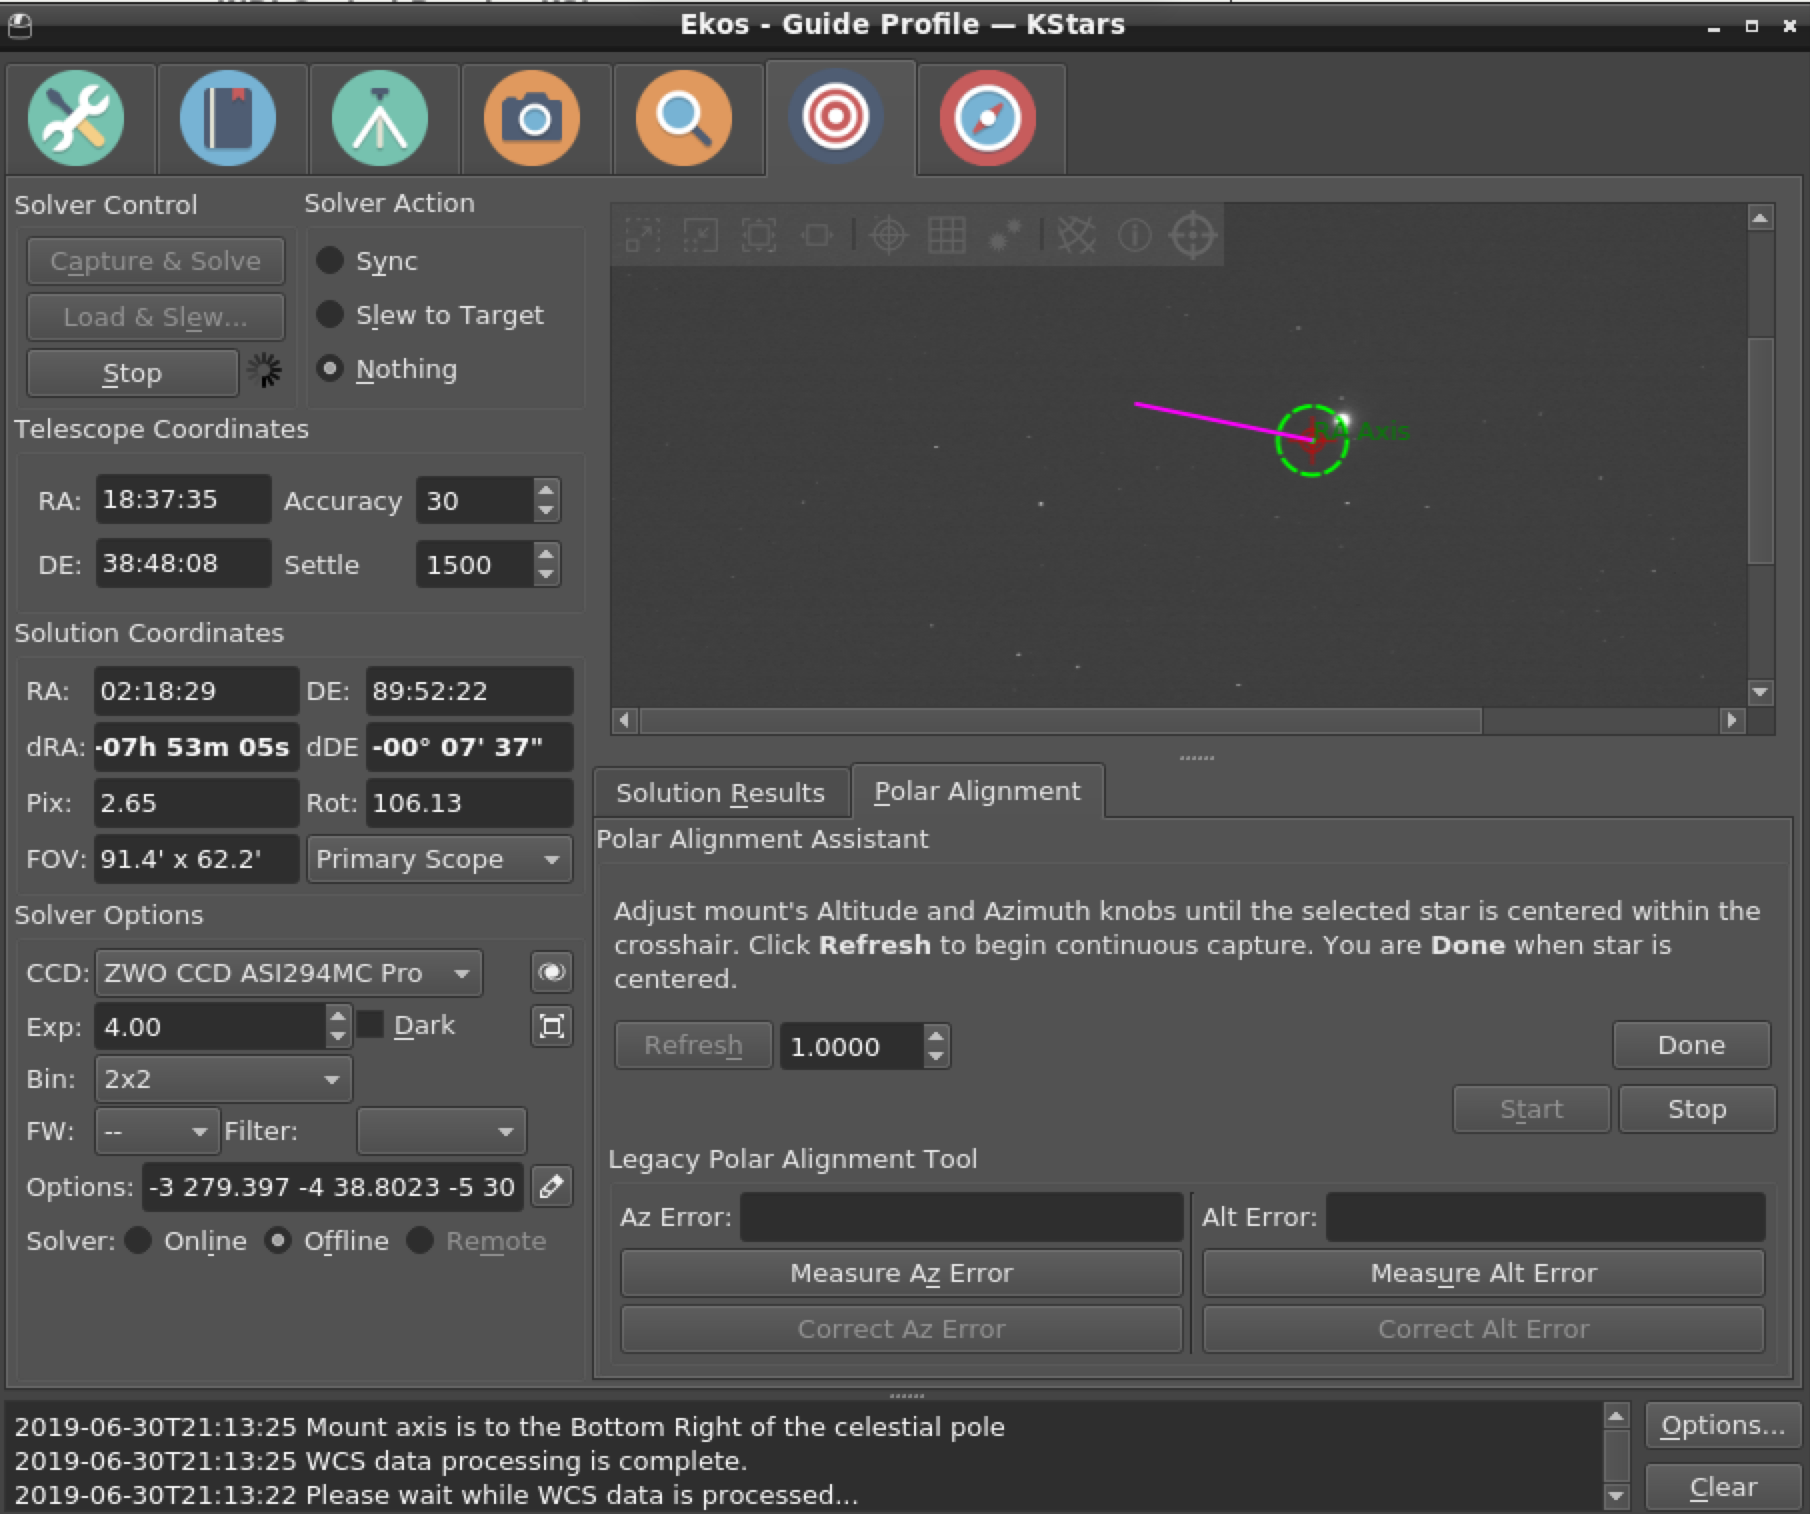Click the Alt Error field
Image resolution: width=1810 pixels, height=1514 pixels.
(x=1545, y=1217)
